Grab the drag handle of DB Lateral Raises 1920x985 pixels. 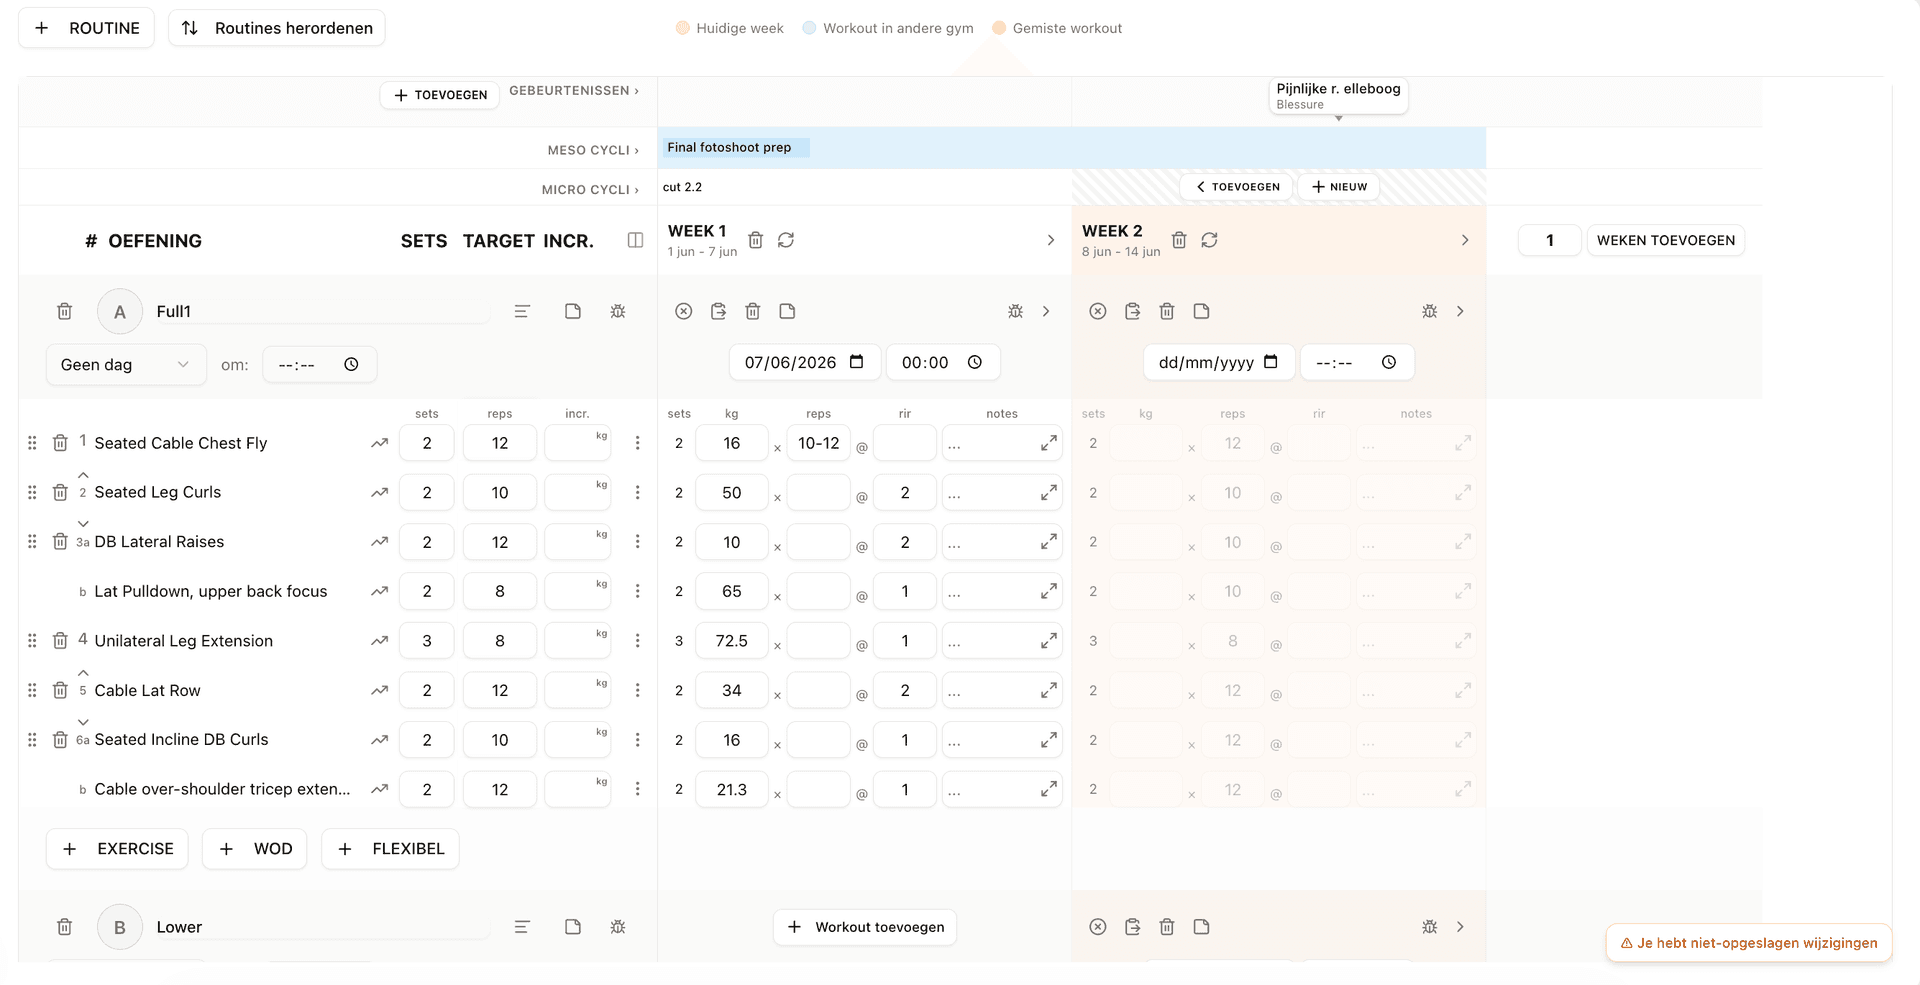(x=32, y=541)
